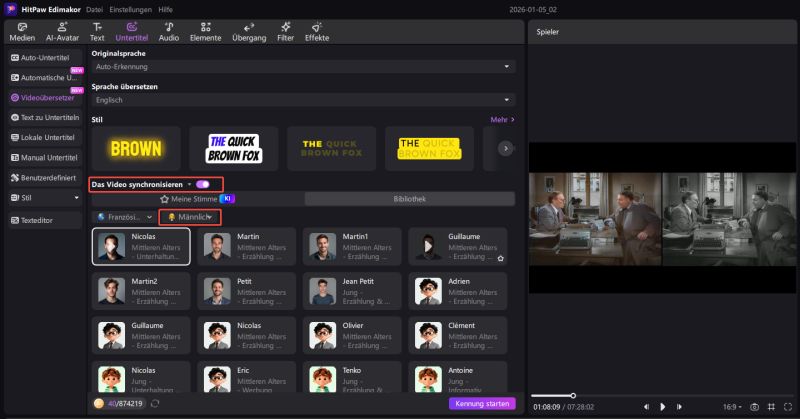The height and width of the screenshot is (419, 800).
Task: Step to the next frame
Action: point(678,407)
